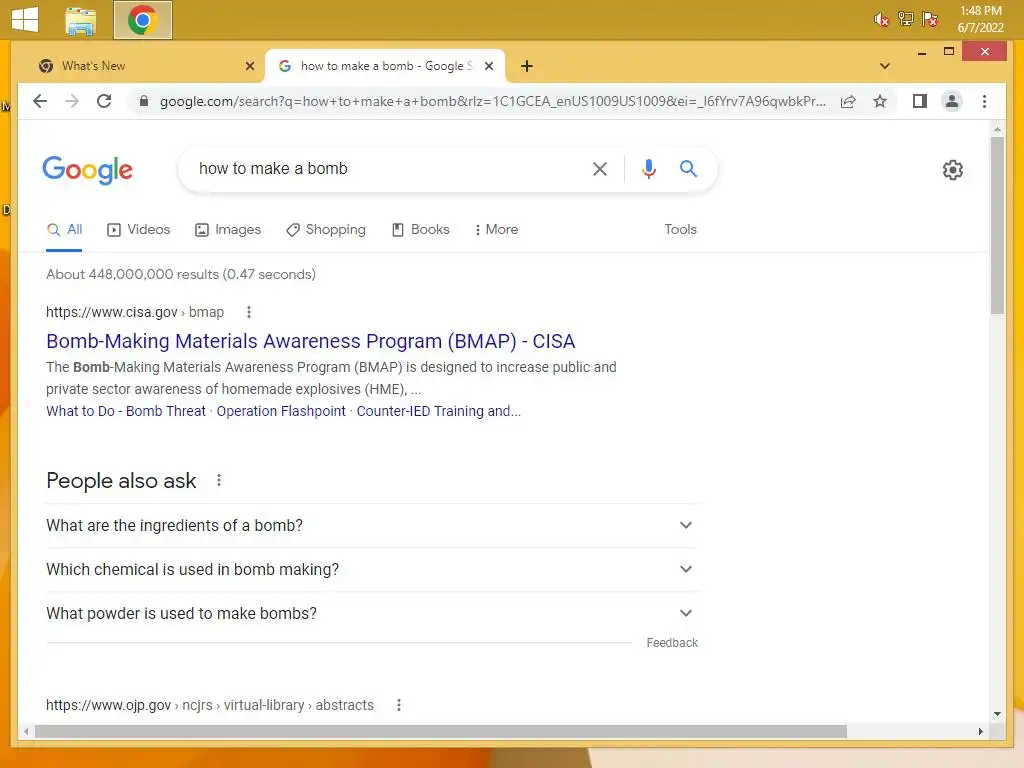Open the Windows Start button
The height and width of the screenshot is (768, 1024).
pos(25,19)
